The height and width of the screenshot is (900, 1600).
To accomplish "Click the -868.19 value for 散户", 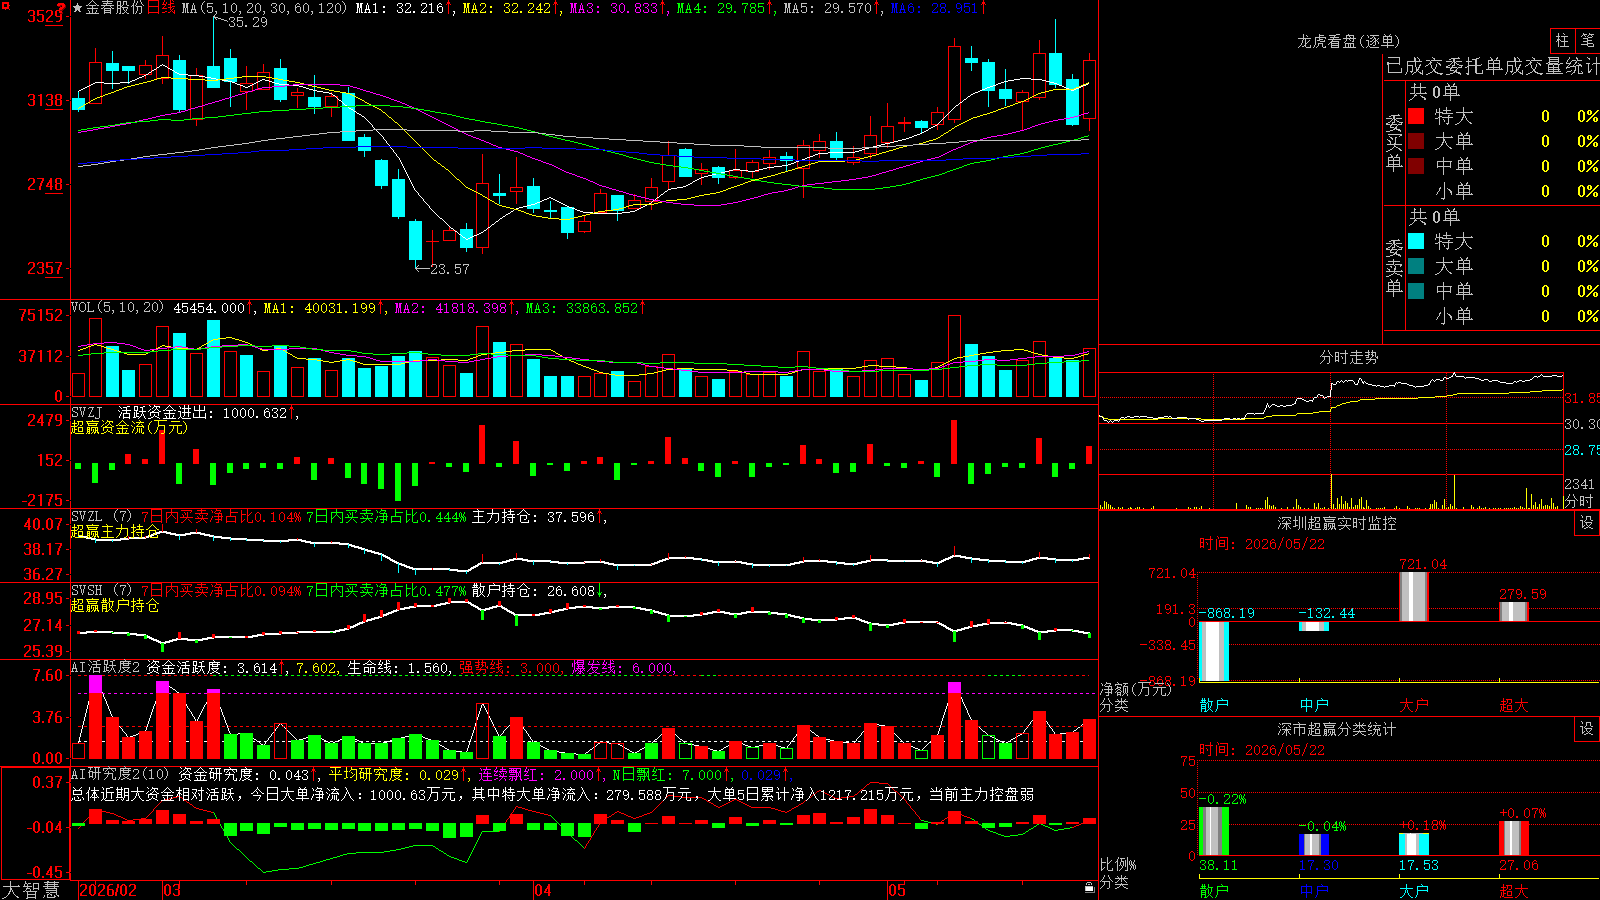I will [1227, 613].
